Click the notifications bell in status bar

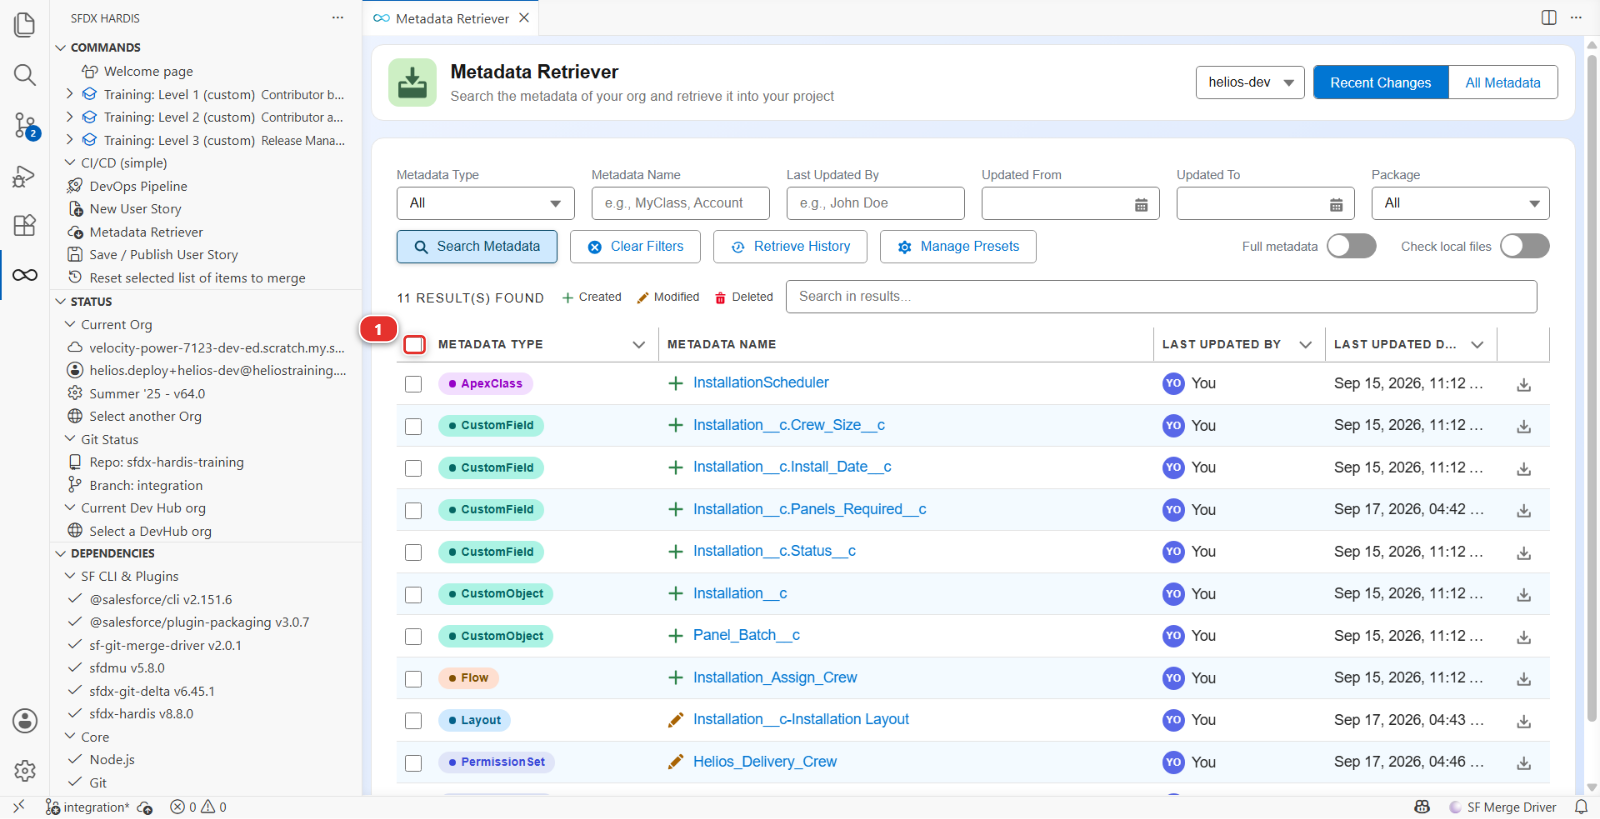pos(1581,807)
